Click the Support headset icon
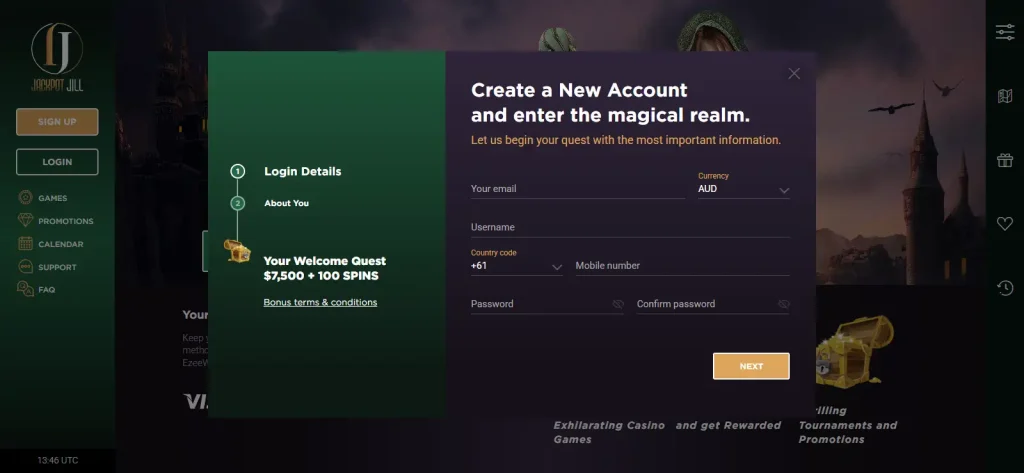 [25, 267]
